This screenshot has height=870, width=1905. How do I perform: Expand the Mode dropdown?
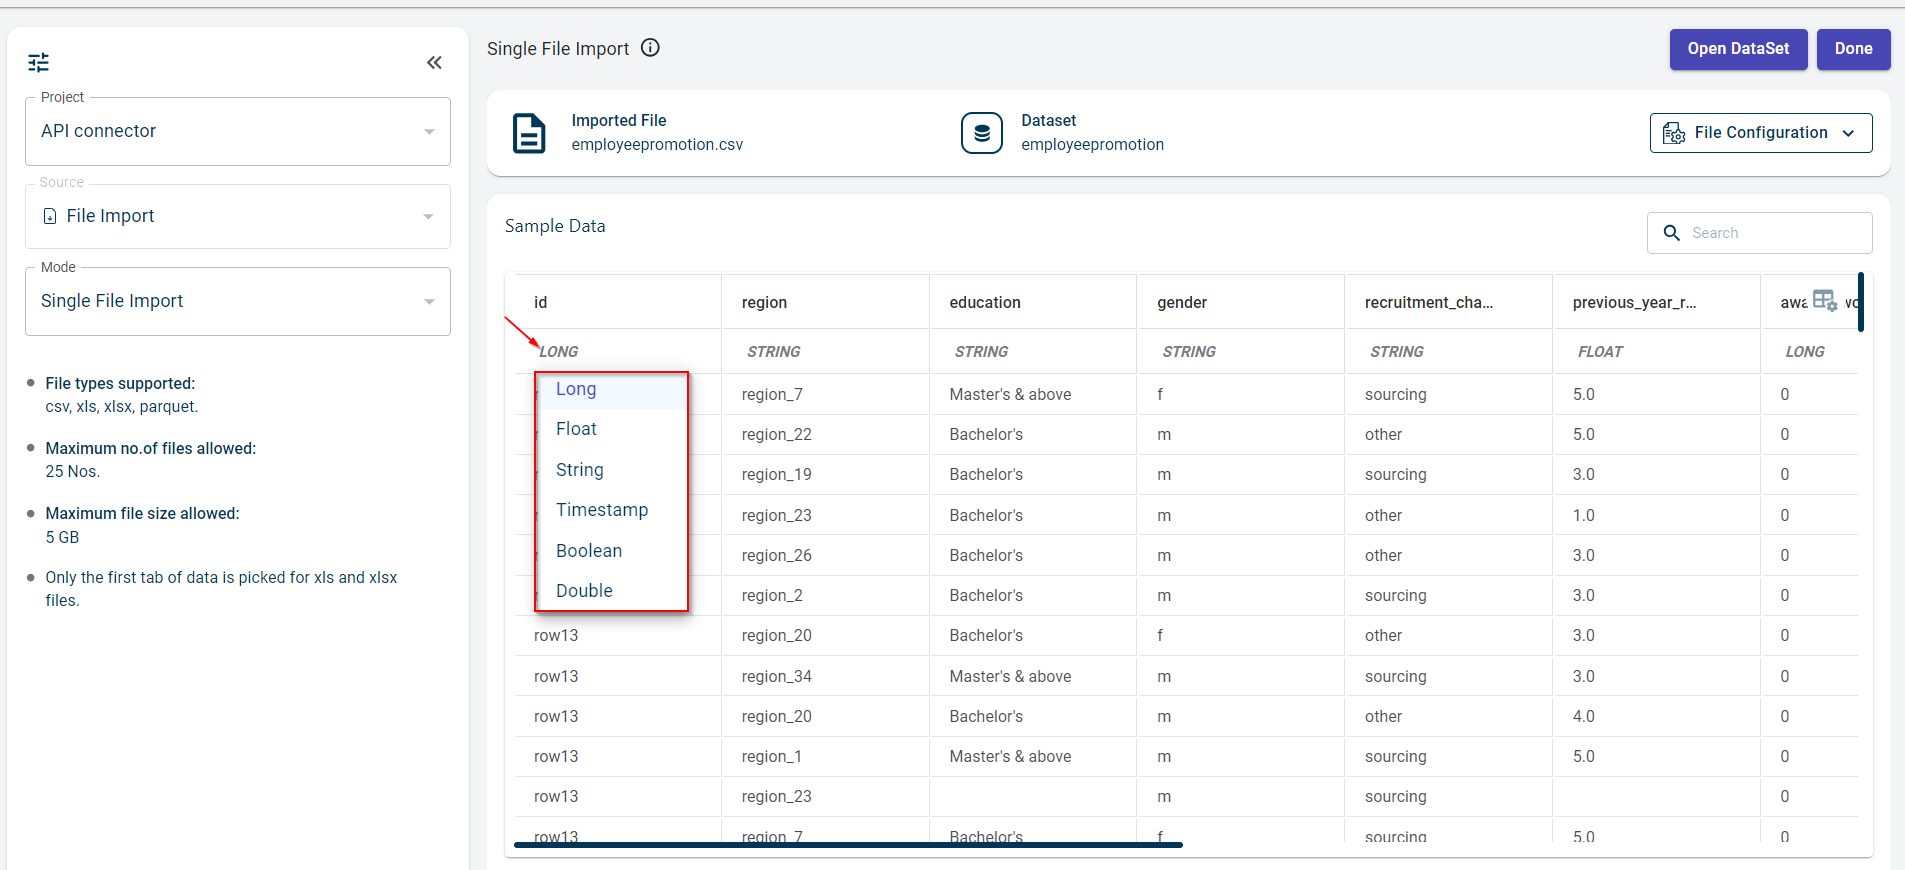[429, 302]
